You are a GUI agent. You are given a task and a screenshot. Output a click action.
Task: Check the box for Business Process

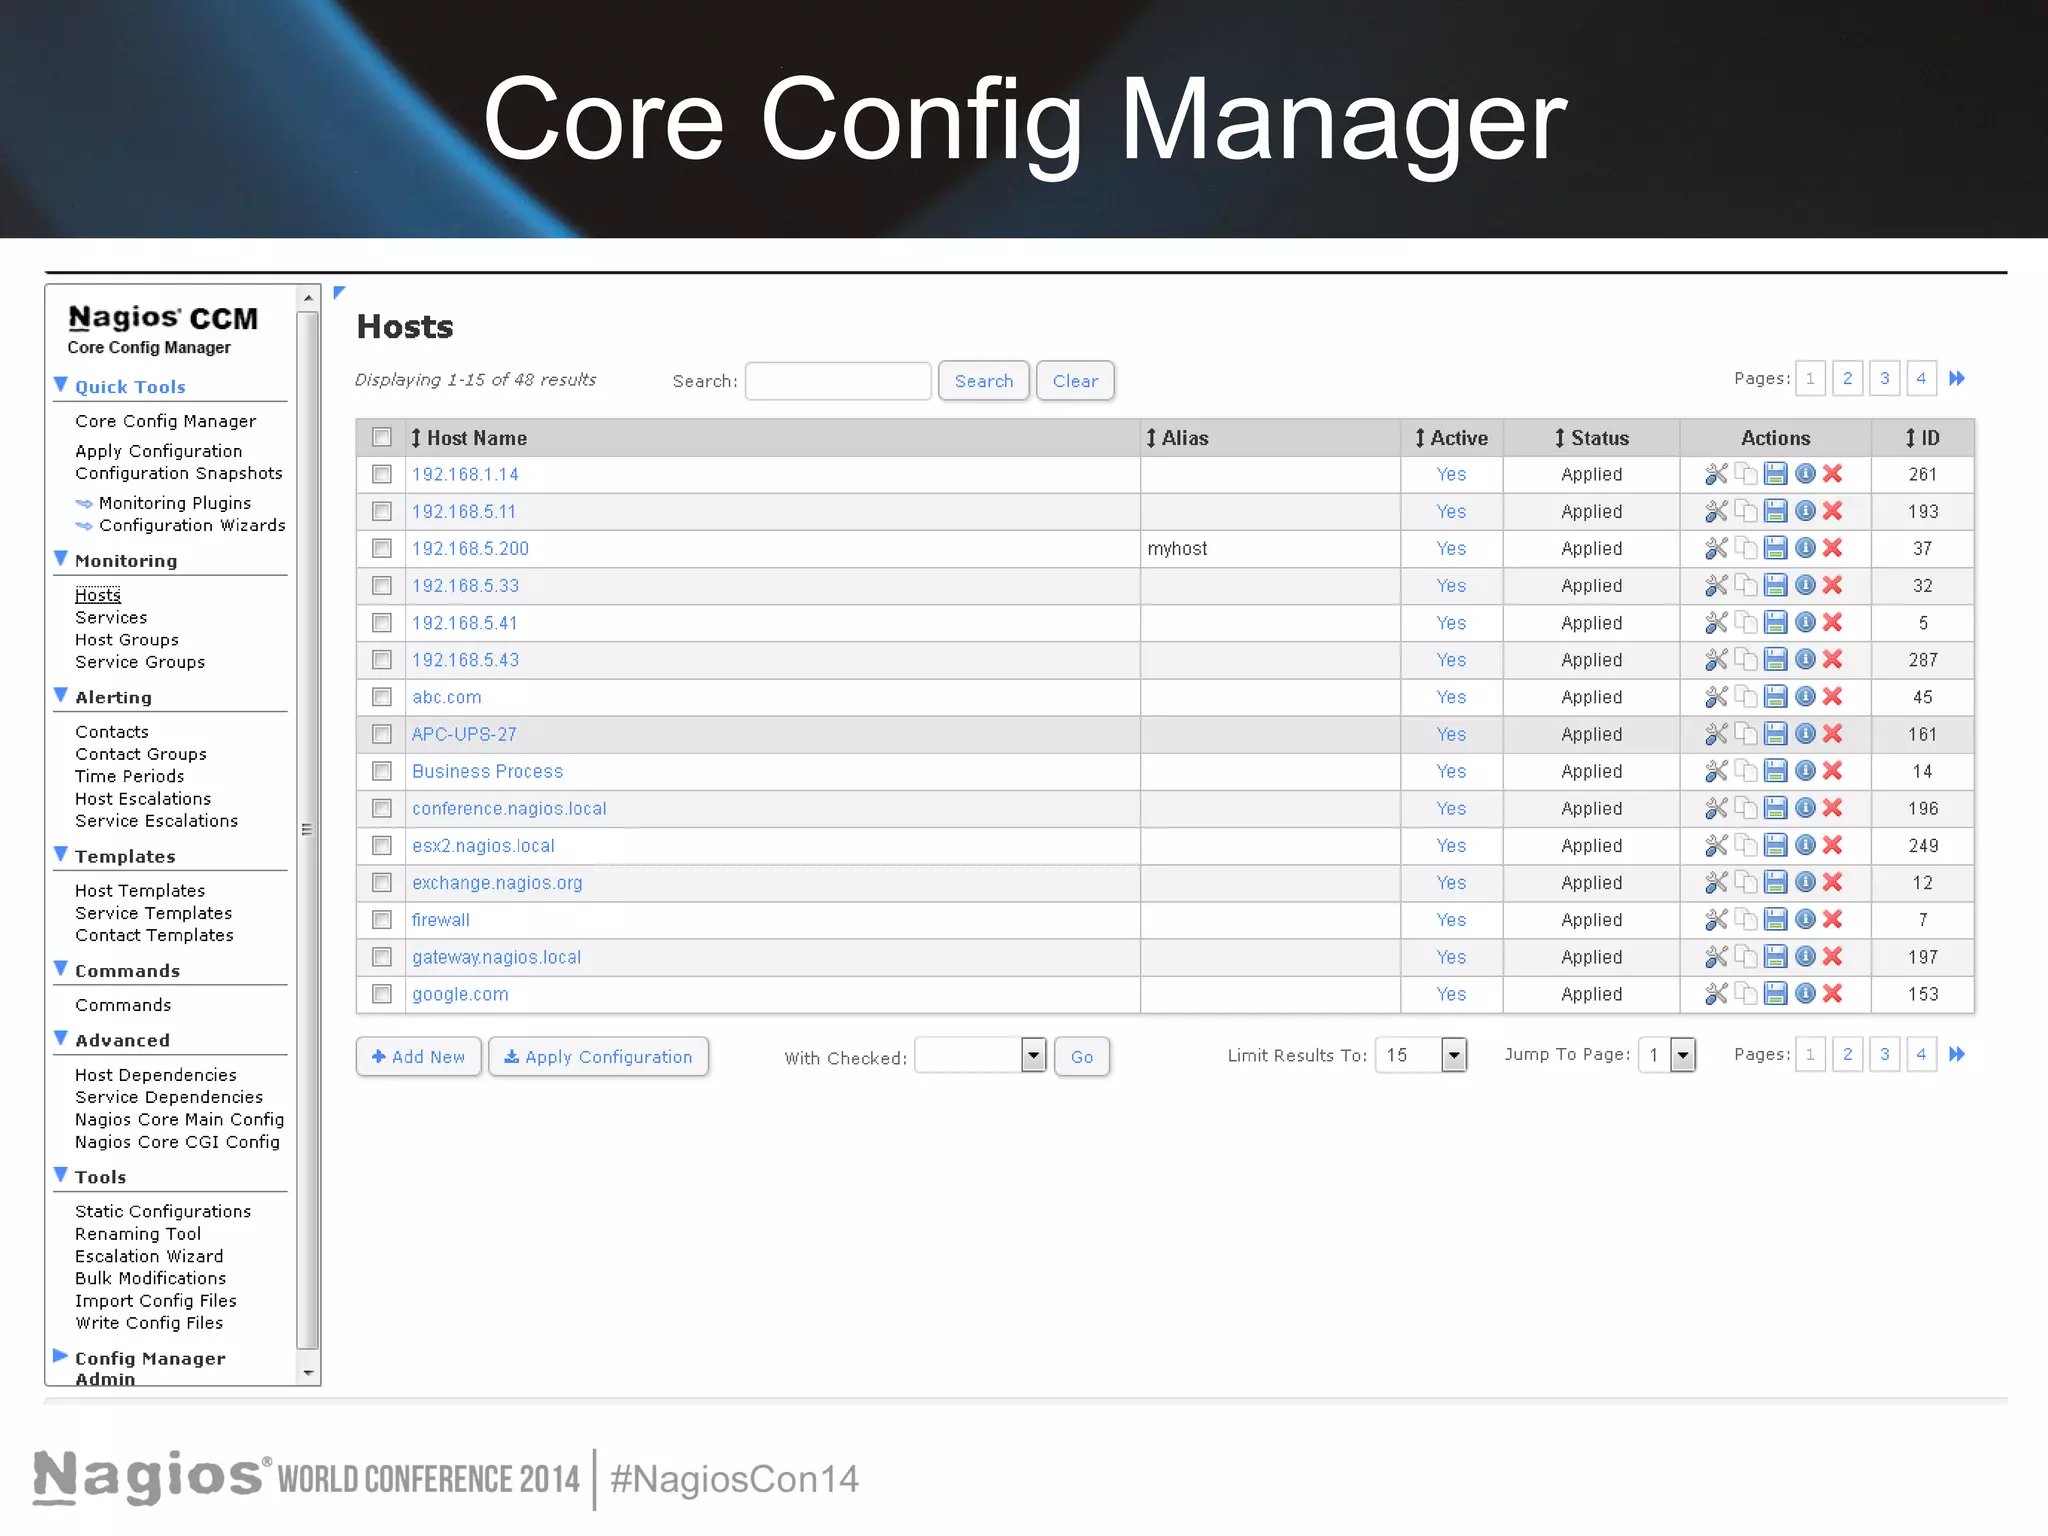(x=381, y=771)
